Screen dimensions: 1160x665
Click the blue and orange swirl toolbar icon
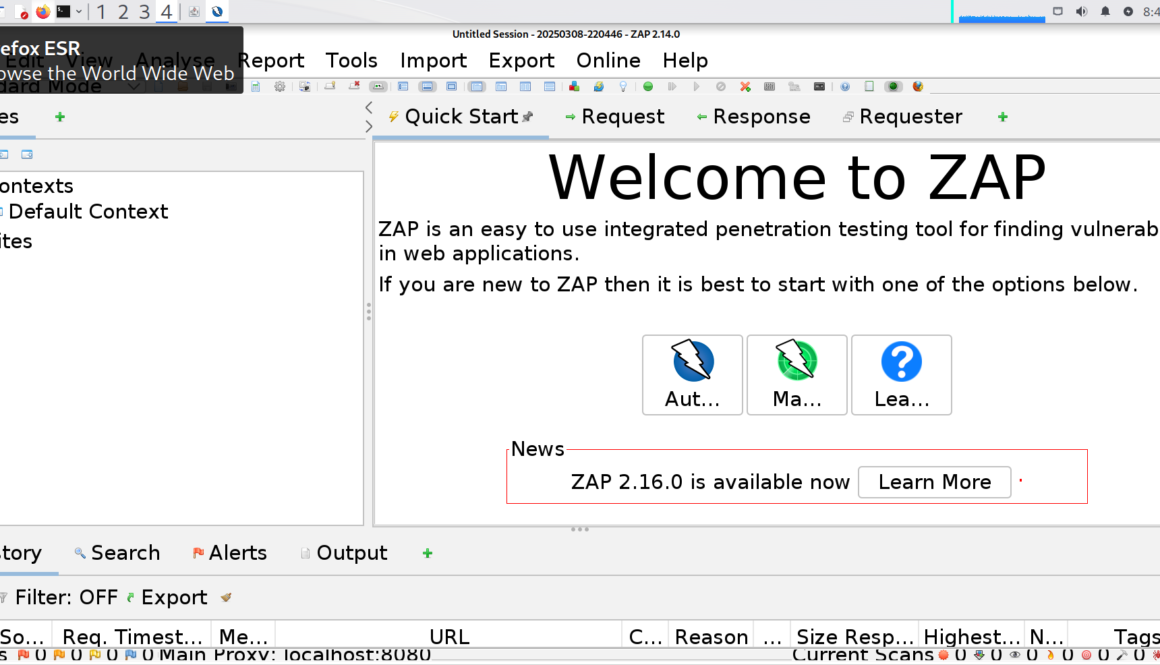pos(598,87)
